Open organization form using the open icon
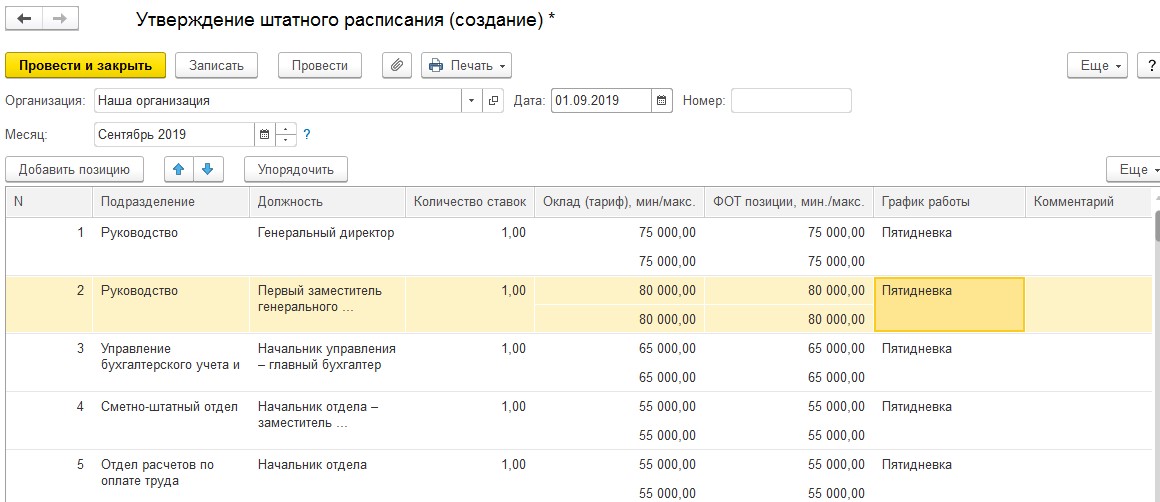 [493, 101]
